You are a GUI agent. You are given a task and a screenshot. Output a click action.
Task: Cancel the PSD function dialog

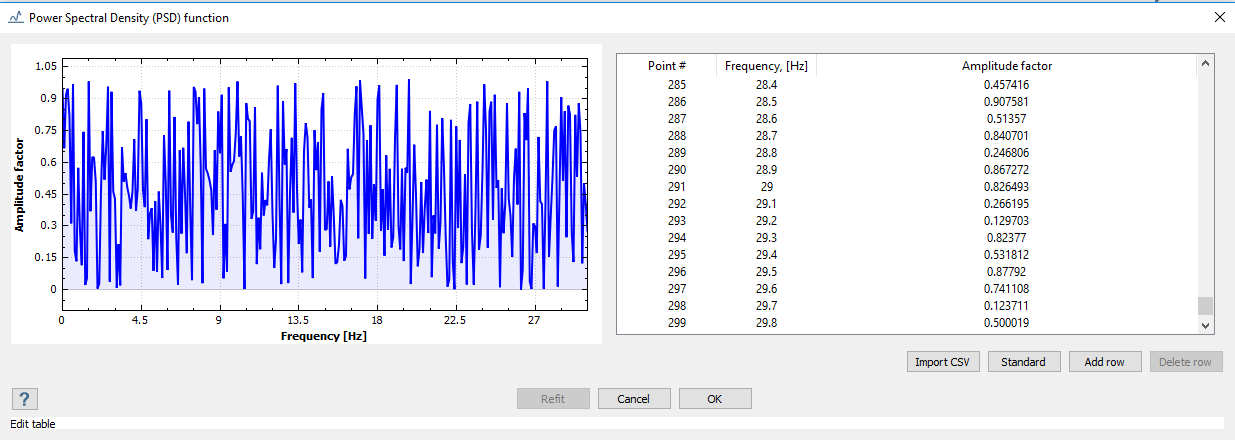(634, 399)
